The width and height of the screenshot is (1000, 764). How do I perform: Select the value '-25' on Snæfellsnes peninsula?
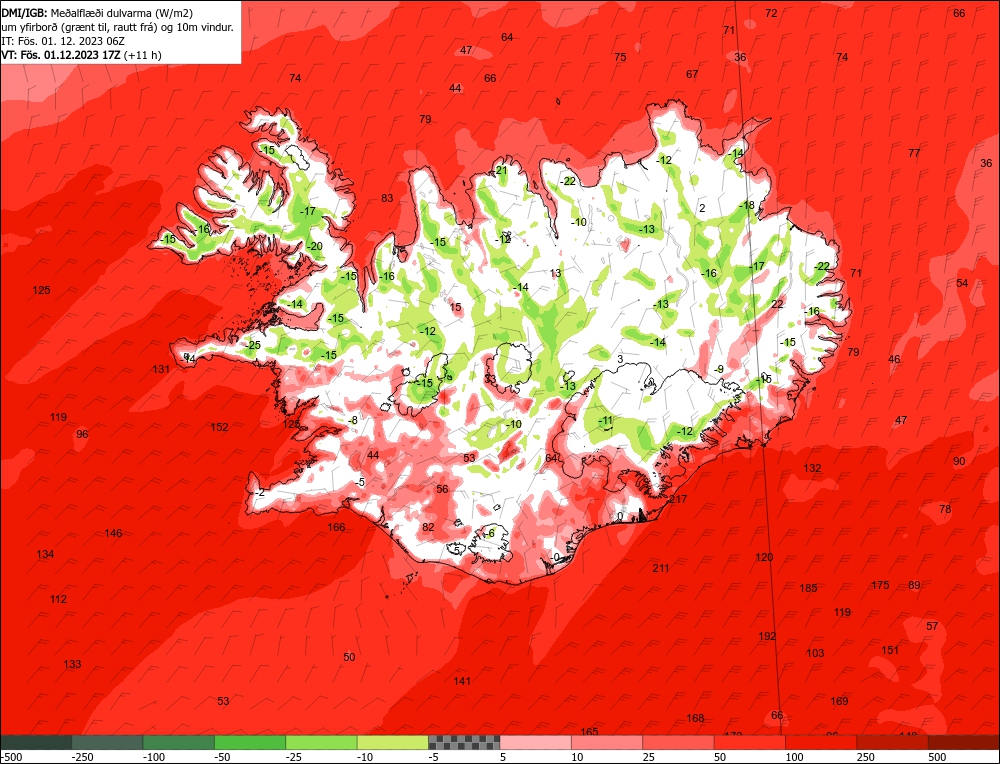253,345
